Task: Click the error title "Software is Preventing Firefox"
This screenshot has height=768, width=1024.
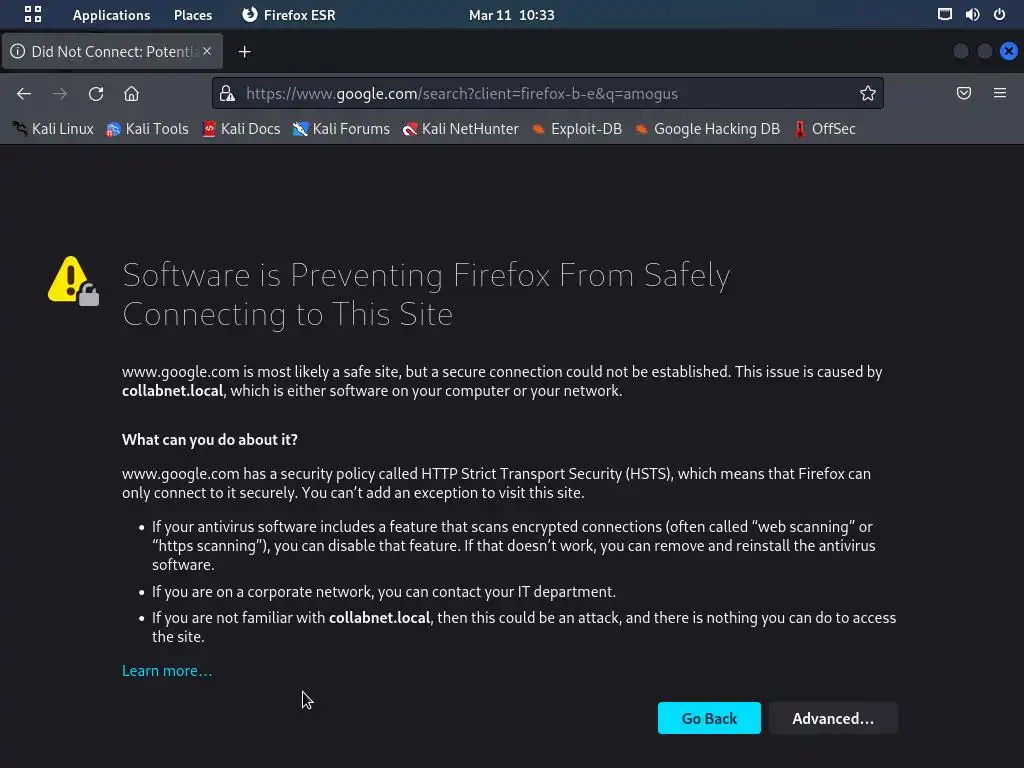Action: coord(426,295)
